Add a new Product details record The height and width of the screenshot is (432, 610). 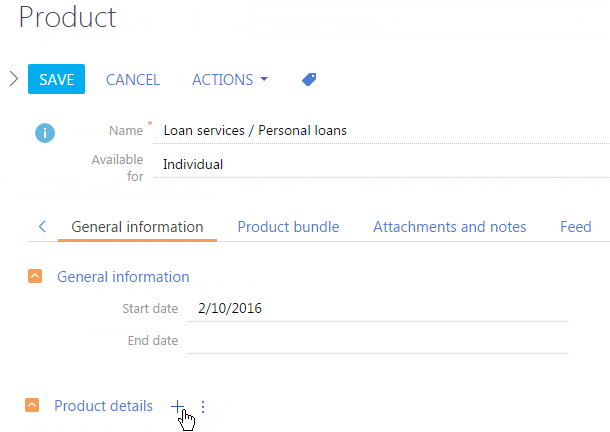coord(177,406)
